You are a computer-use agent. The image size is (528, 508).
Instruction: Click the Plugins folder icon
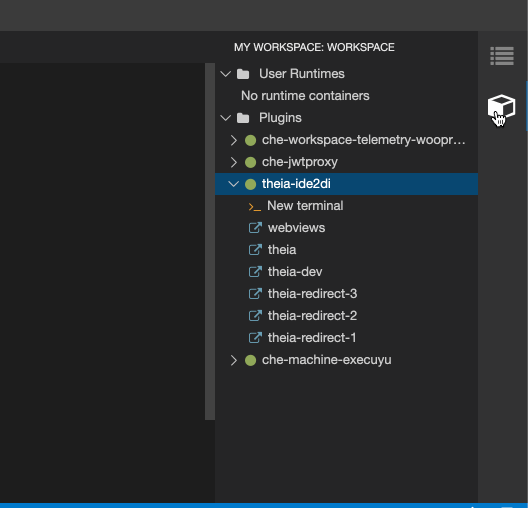[243, 118]
